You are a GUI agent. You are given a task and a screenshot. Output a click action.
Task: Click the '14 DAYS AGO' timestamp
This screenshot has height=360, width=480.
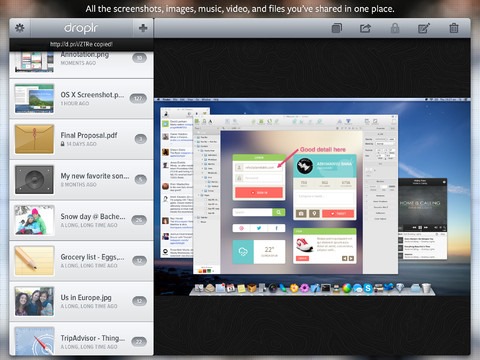[81, 144]
